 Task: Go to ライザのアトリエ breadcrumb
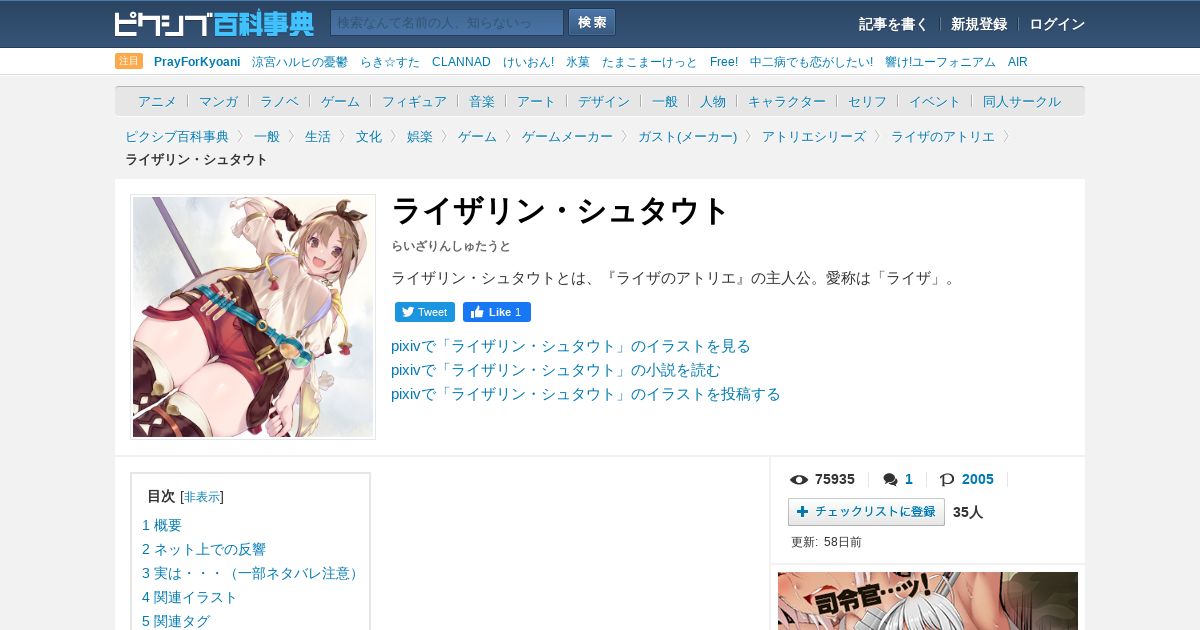(943, 136)
